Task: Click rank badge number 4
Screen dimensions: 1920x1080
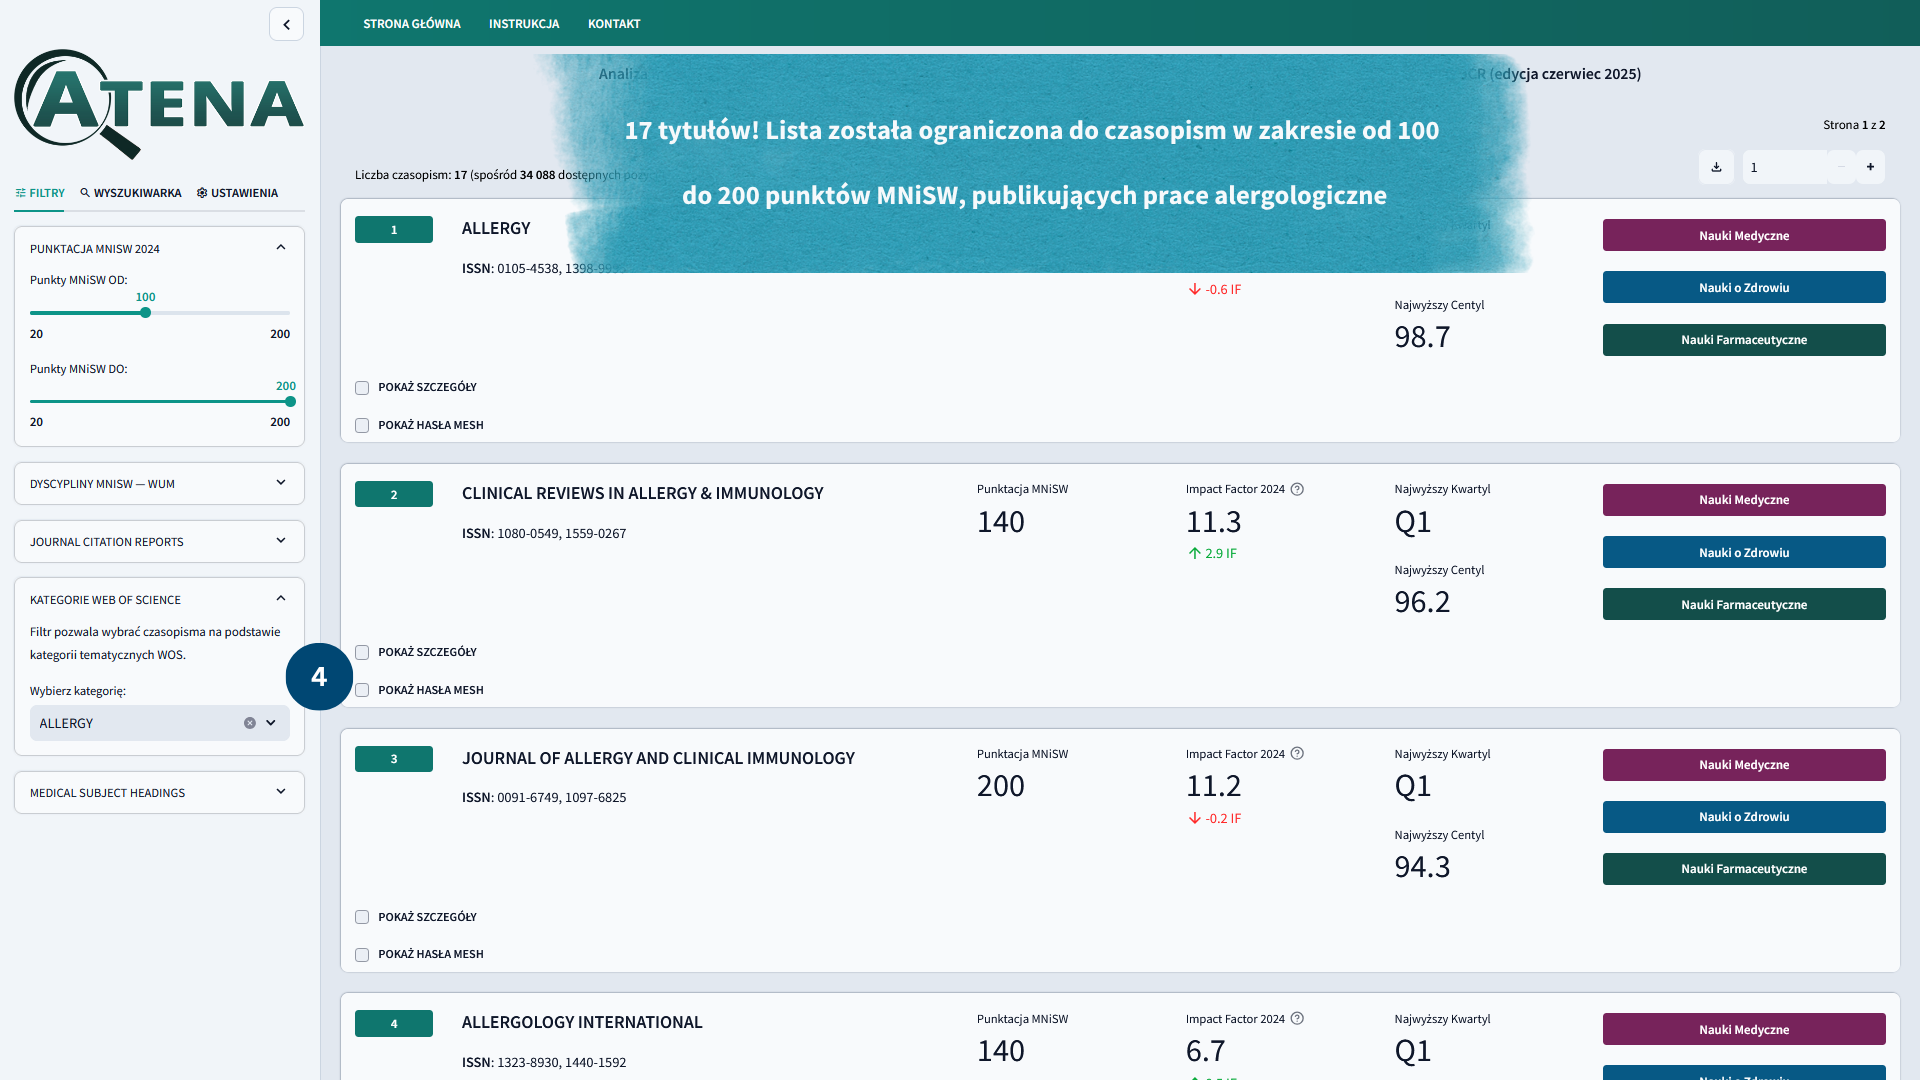Action: click(394, 1023)
